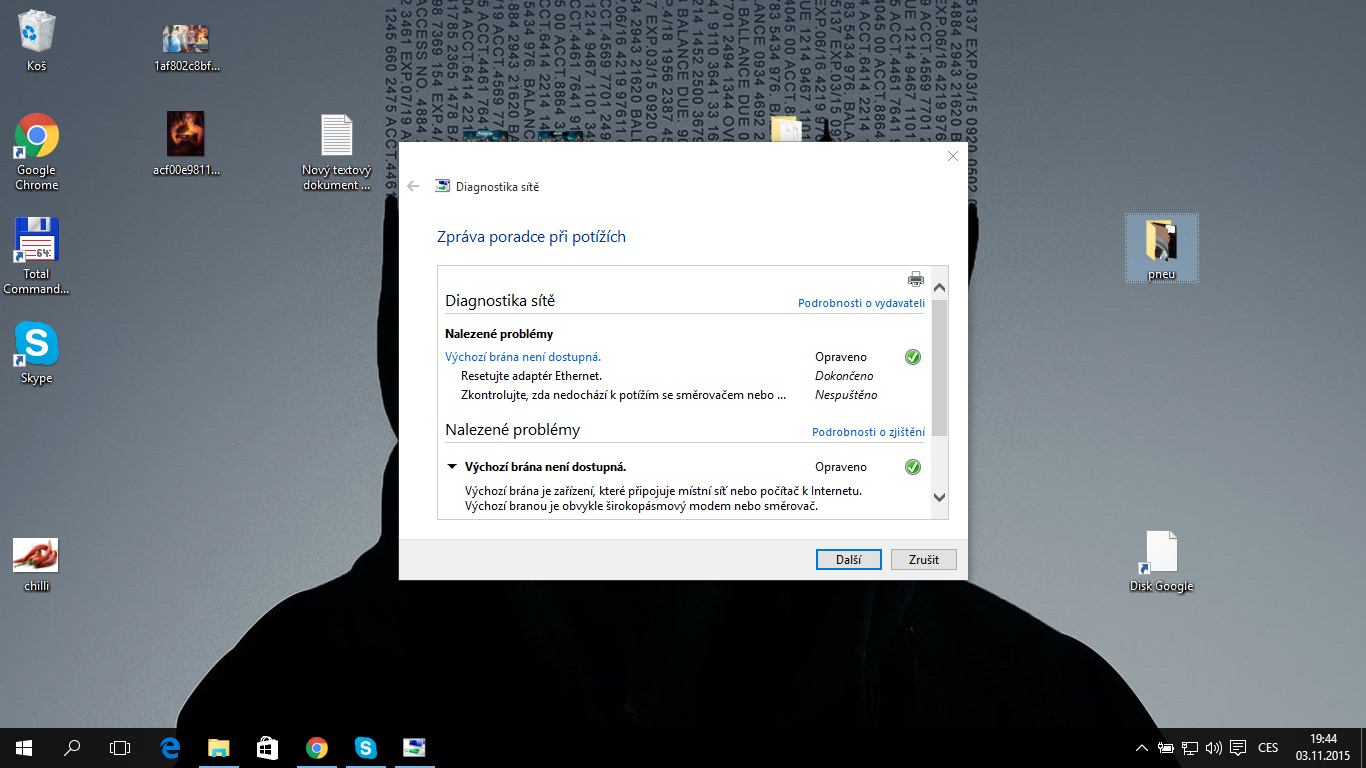The image size is (1366, 768).
Task: Open the pneu folder on desktop
Action: pyautogui.click(x=1161, y=242)
